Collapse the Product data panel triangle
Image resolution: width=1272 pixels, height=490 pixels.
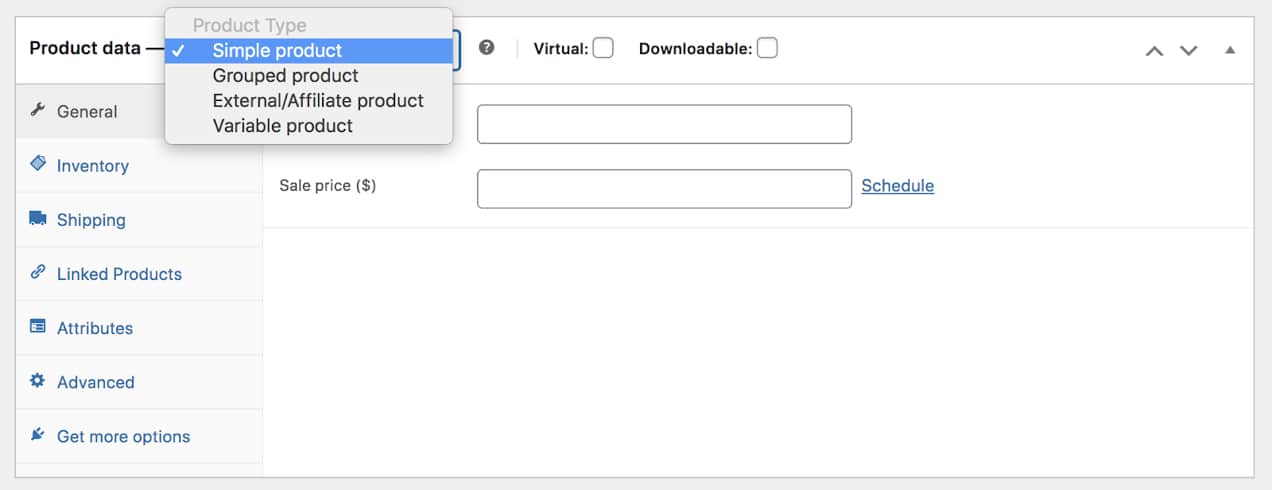[1230, 49]
